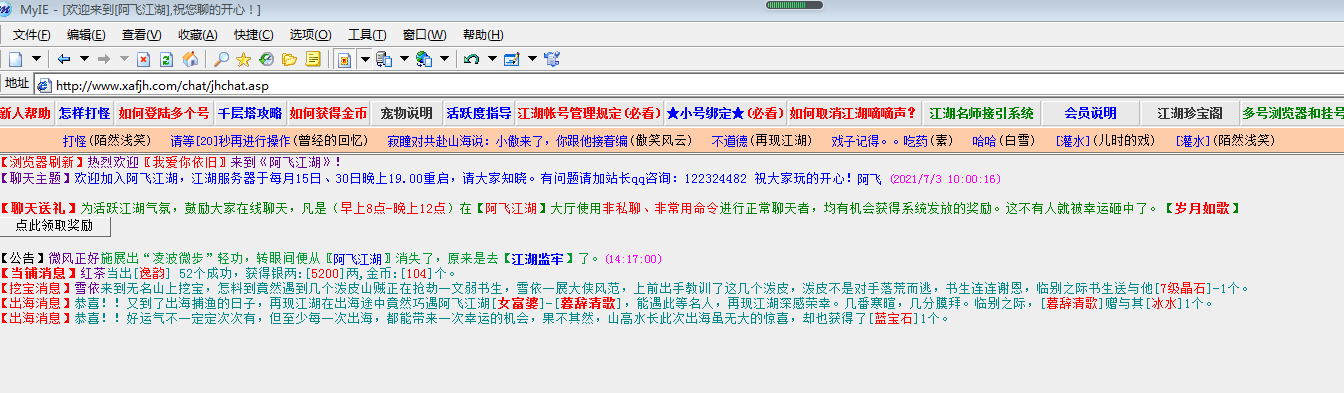Click the Back arrow toolbar icon
This screenshot has height=393, width=1344.
coord(64,59)
